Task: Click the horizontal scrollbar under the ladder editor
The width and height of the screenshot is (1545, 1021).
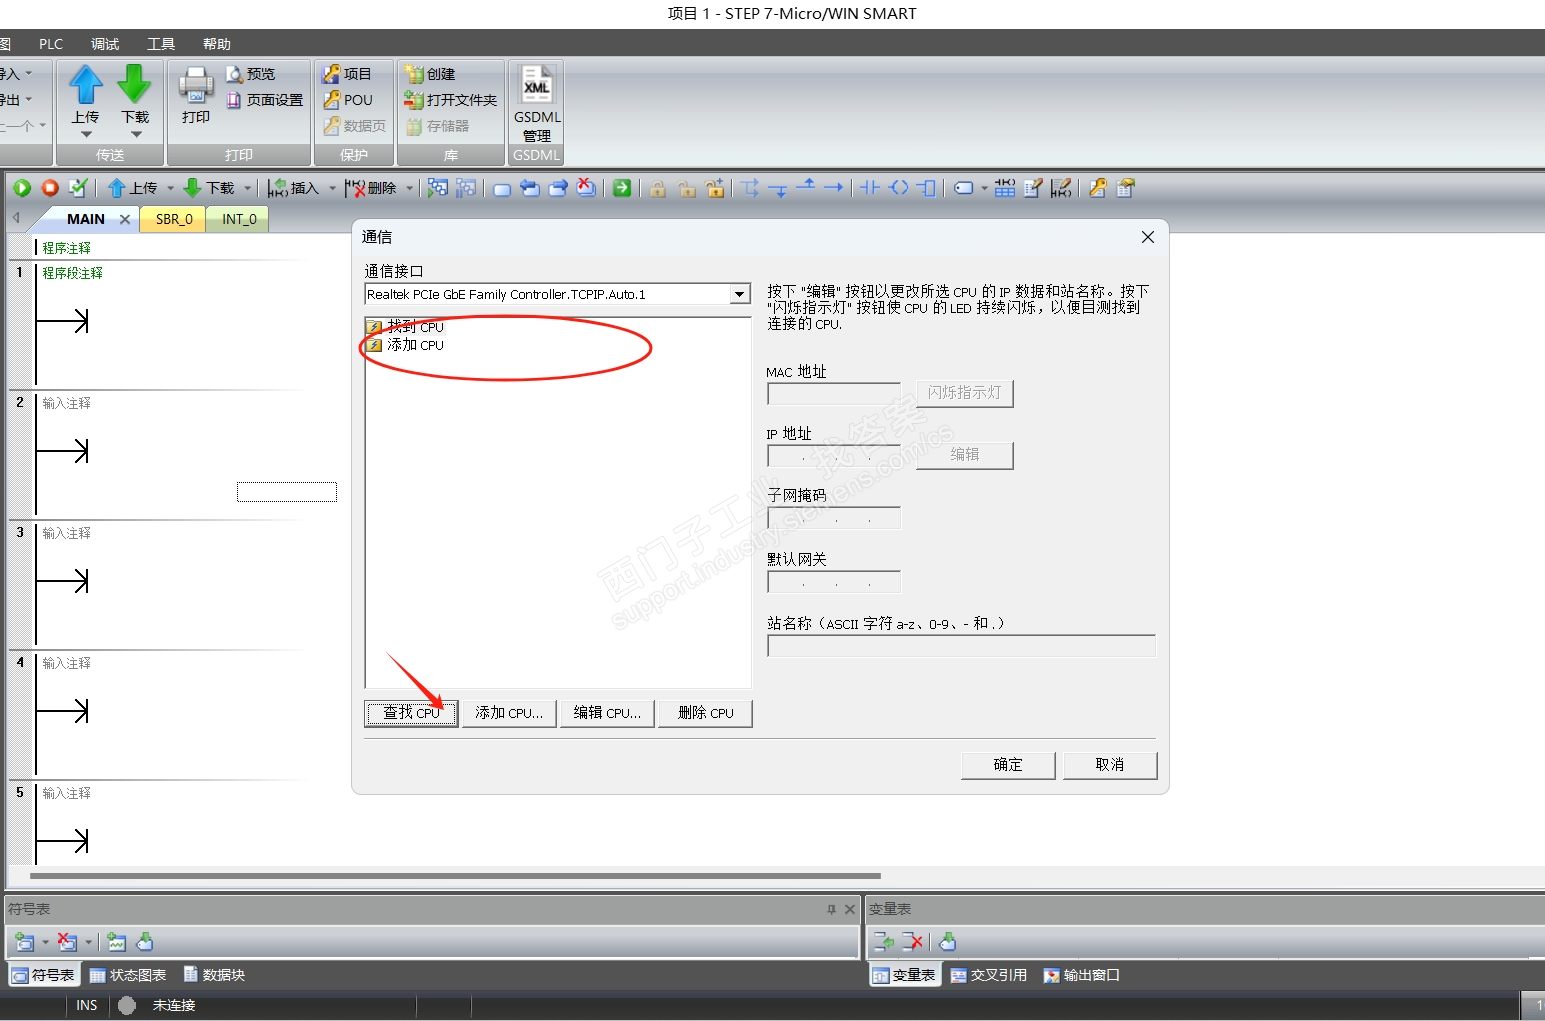Action: coord(455,876)
